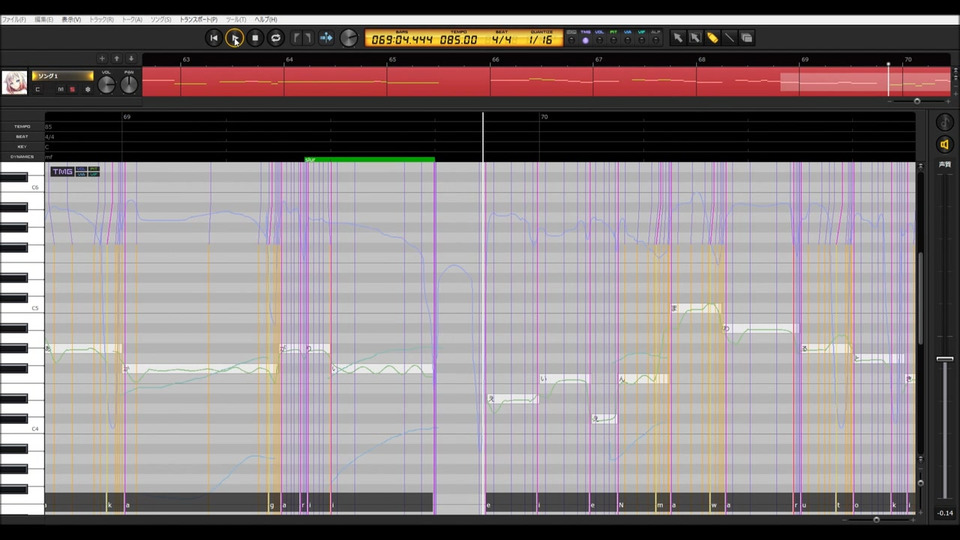Adjust the track VOL knob

point(107,84)
